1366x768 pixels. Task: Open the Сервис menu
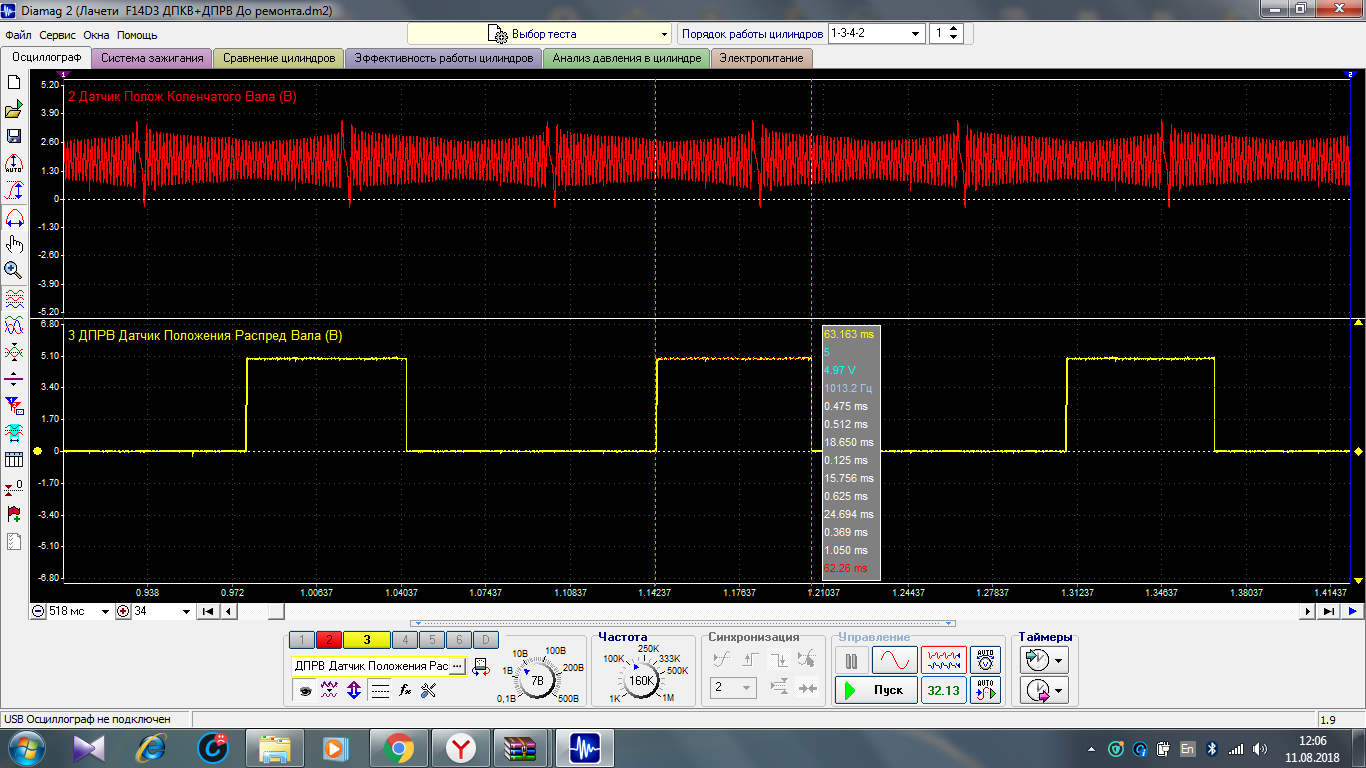coord(58,35)
